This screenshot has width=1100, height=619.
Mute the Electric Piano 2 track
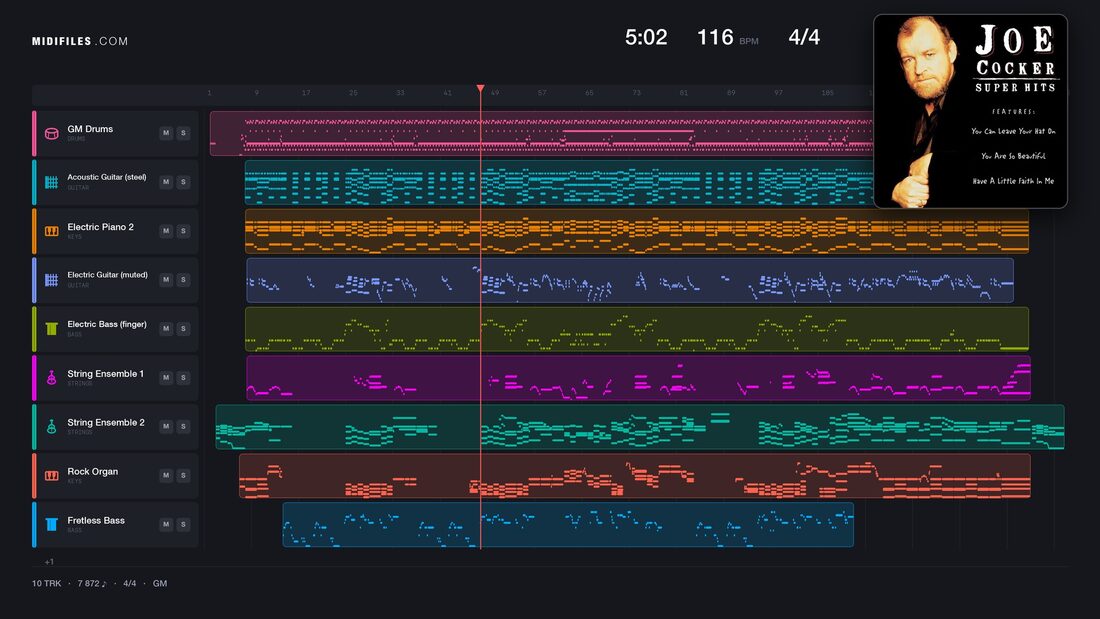(x=166, y=231)
